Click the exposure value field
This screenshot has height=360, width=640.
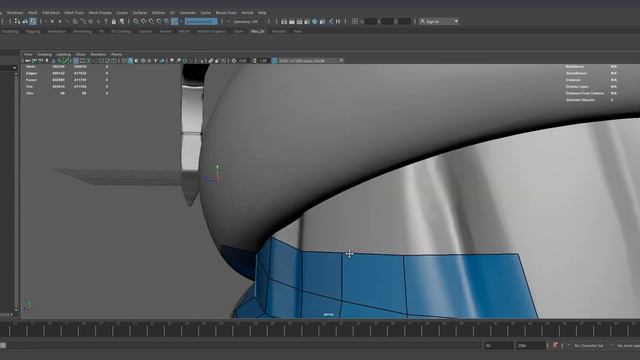coord(243,61)
